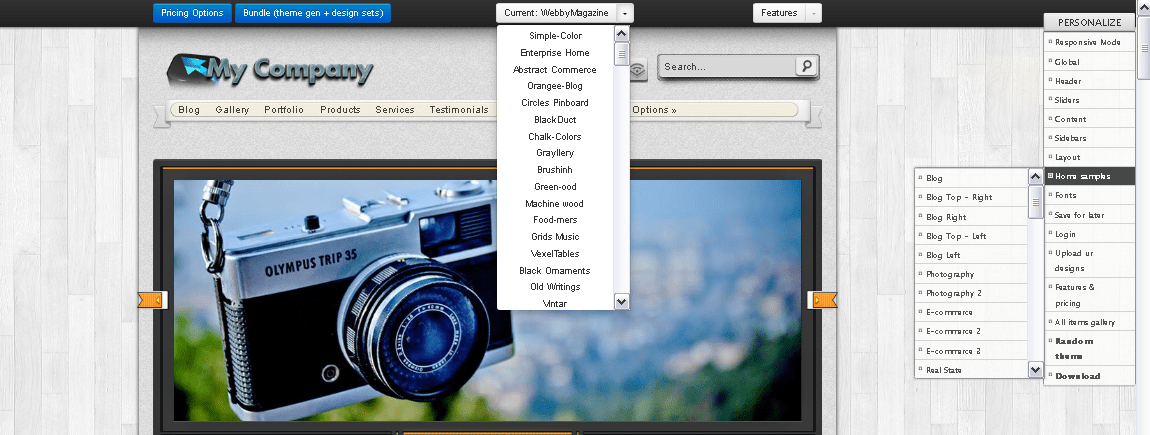This screenshot has height=435, width=1150.
Task: Click the camera slider image
Action: point(488,300)
